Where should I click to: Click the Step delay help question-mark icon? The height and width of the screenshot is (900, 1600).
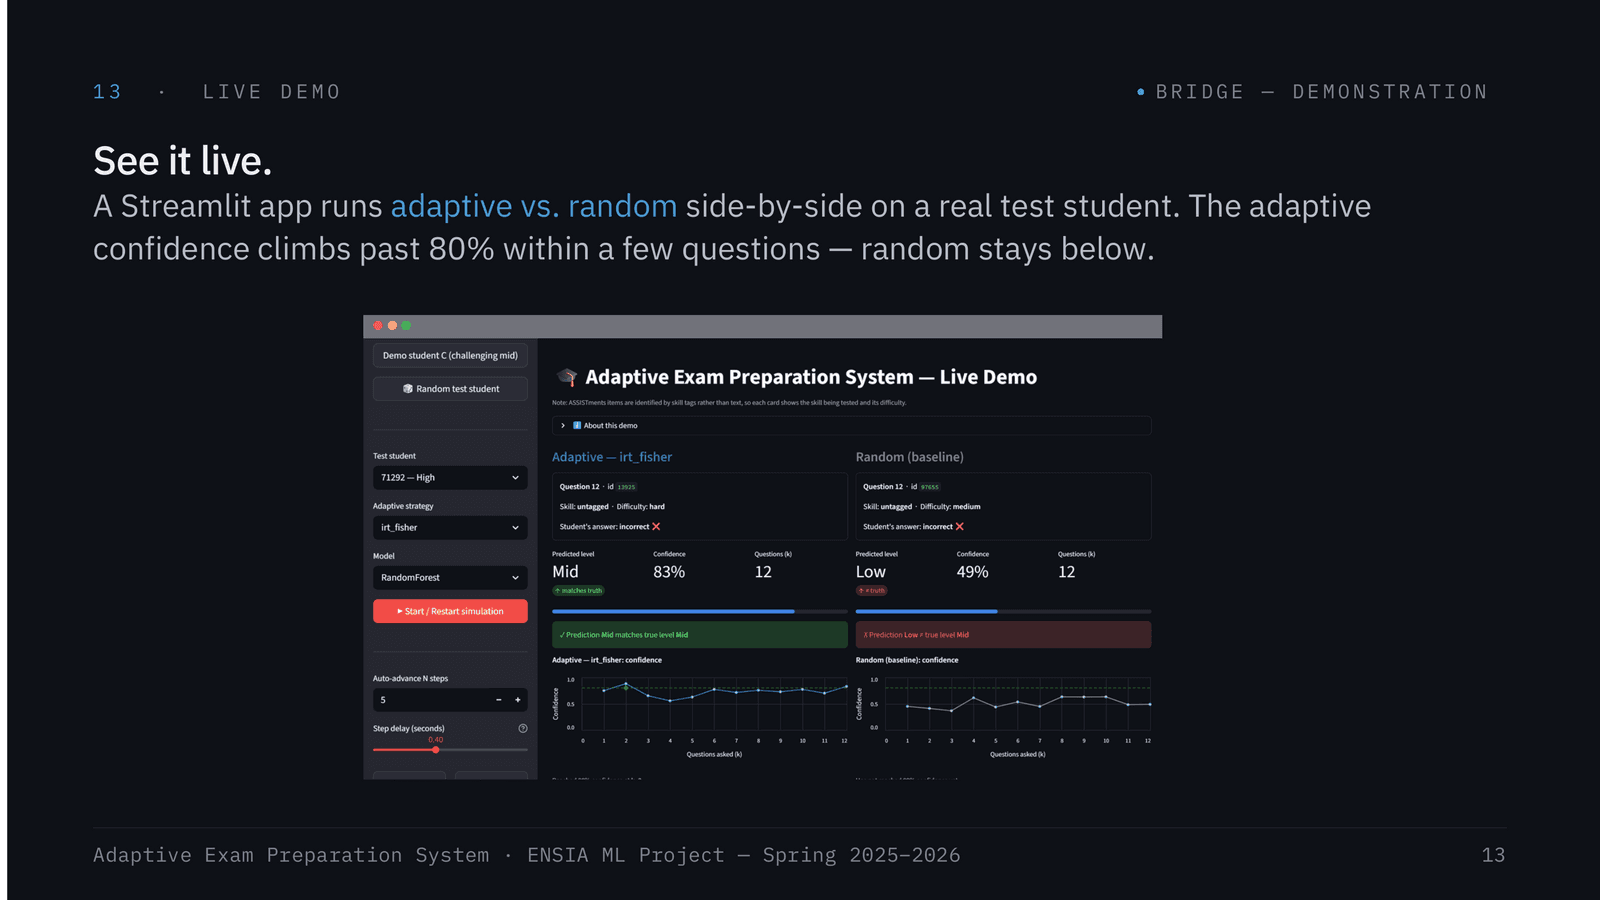tap(523, 728)
